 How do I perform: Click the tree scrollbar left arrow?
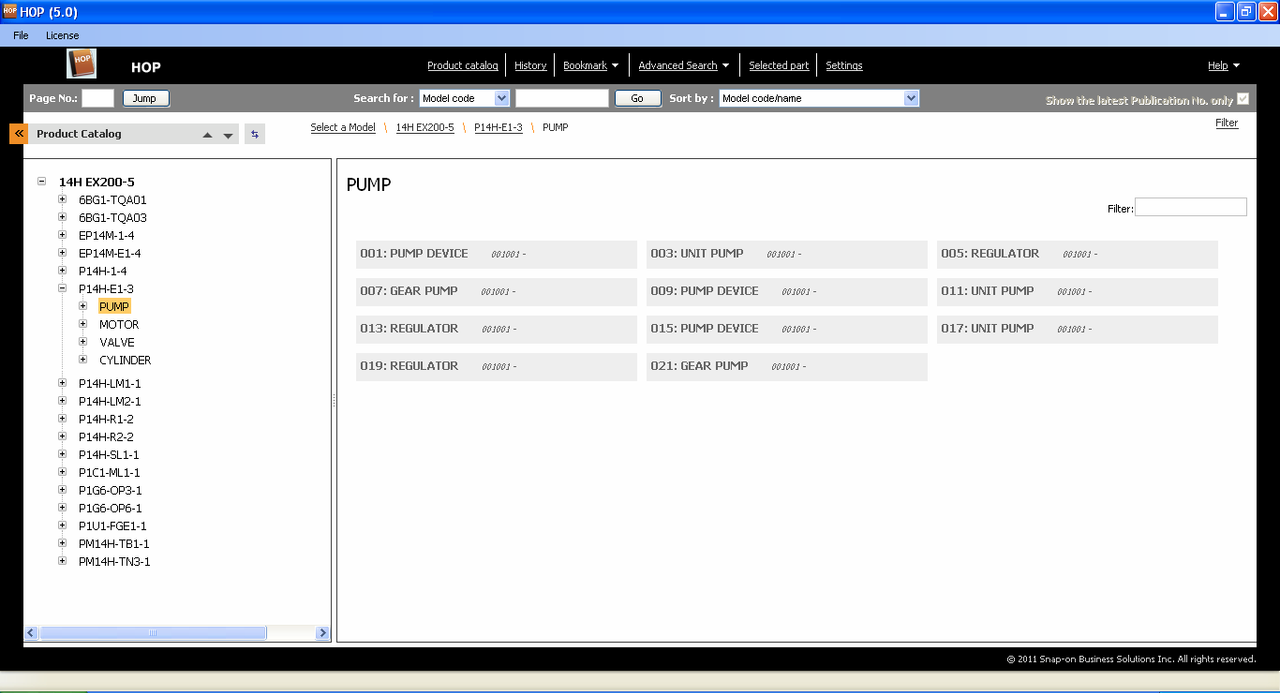(31, 633)
